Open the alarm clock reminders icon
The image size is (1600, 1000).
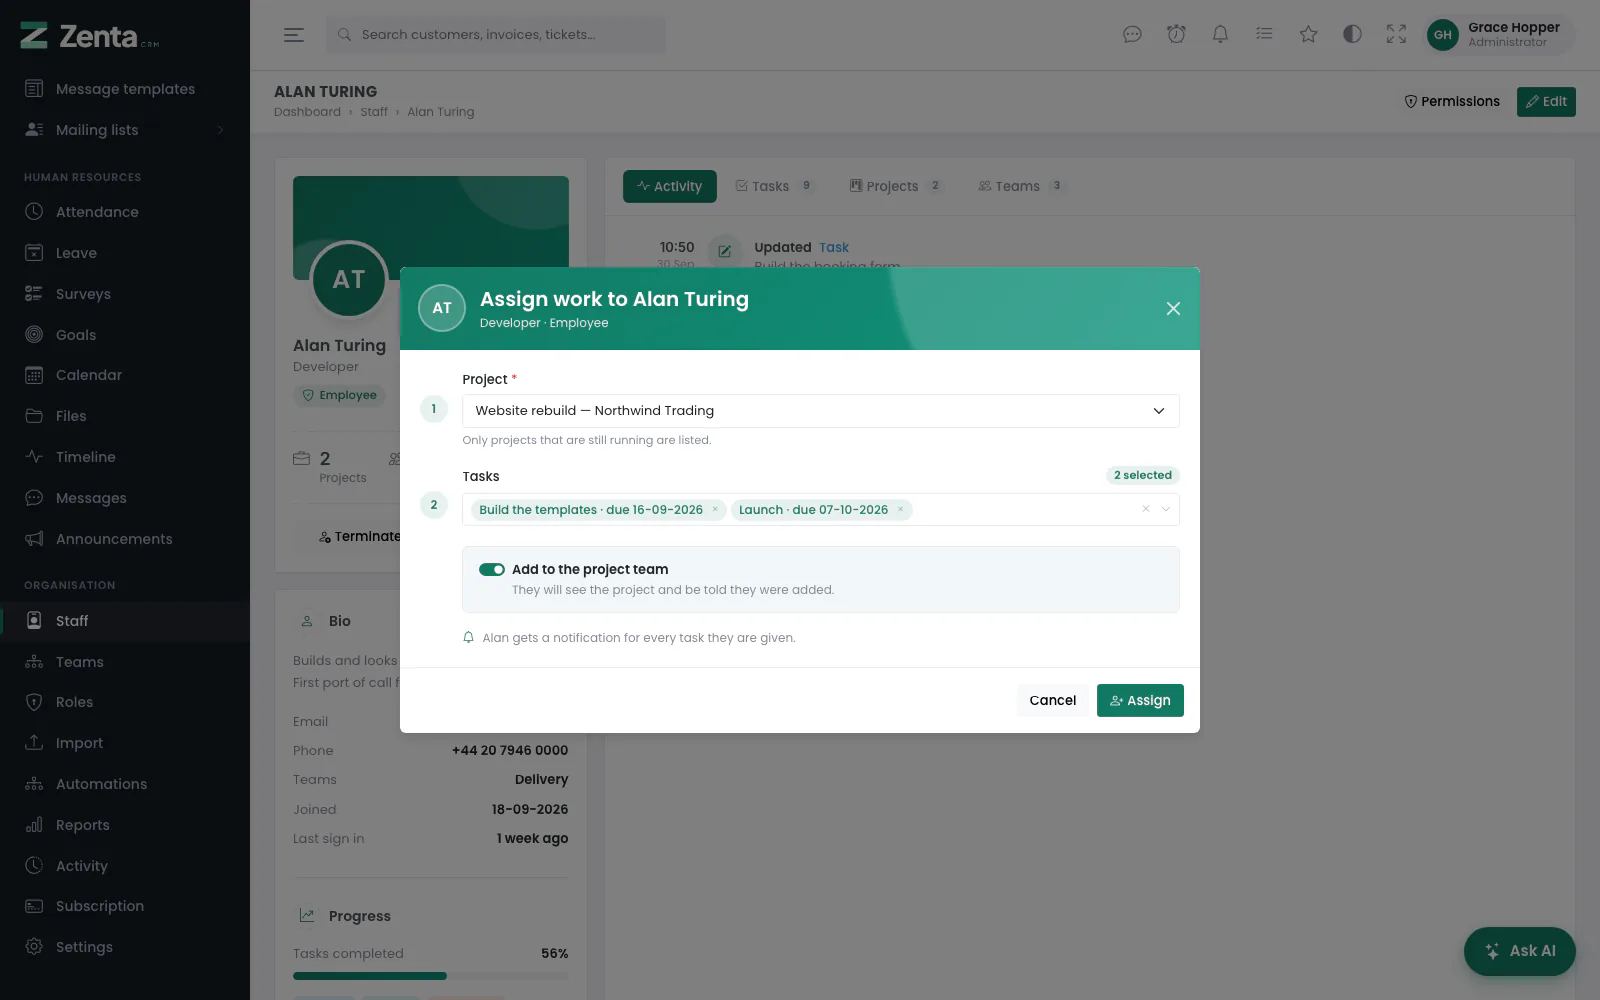click(1176, 34)
